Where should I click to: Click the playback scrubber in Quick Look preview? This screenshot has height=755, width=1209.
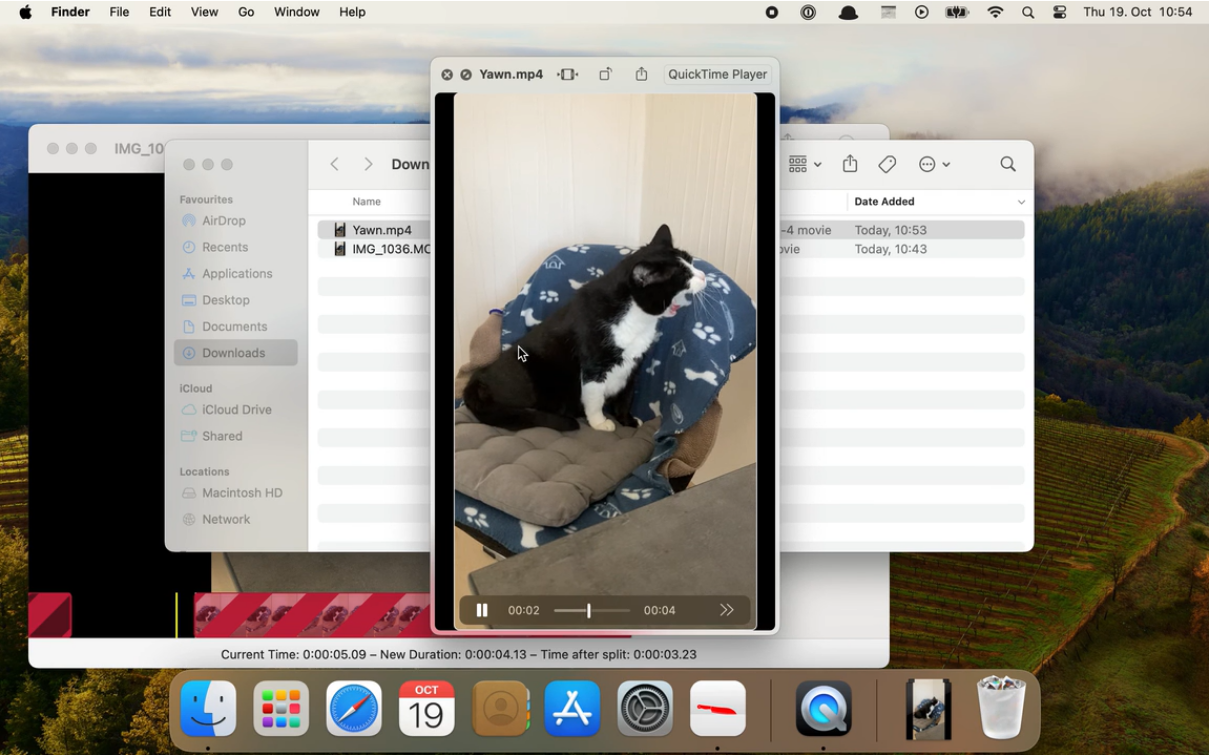point(592,610)
